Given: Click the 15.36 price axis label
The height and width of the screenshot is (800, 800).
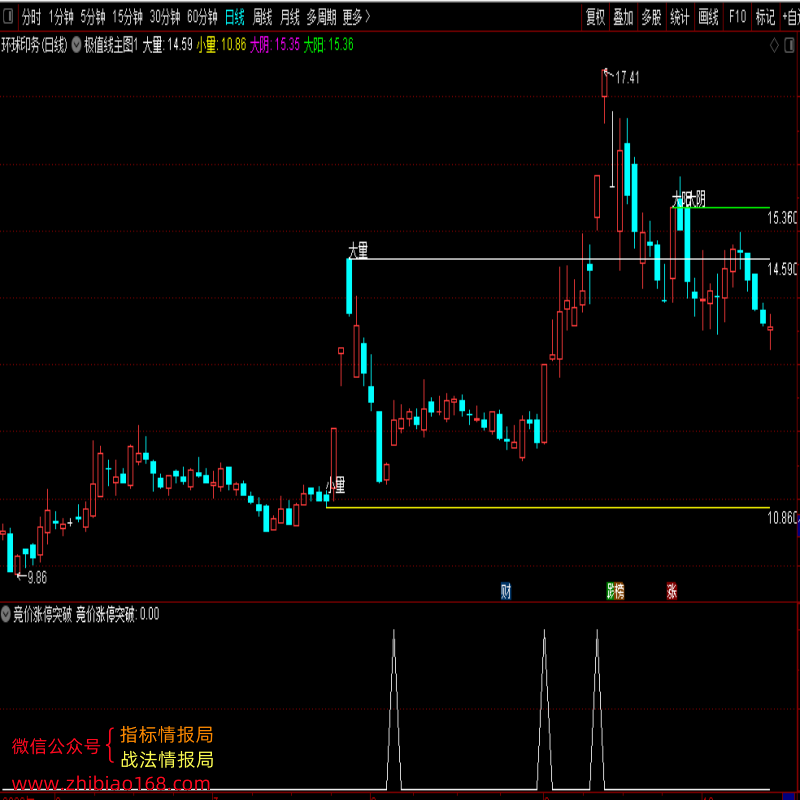Looking at the screenshot, I should click(x=782, y=218).
